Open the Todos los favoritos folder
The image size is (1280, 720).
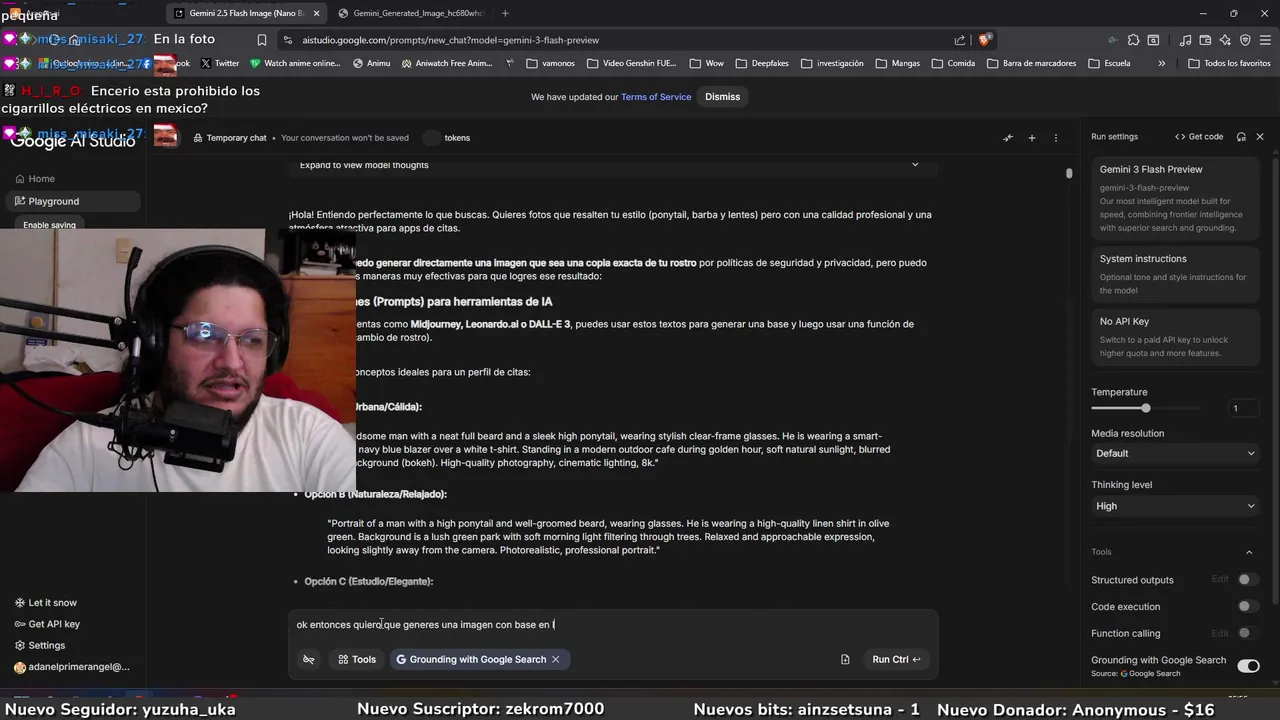[x=1229, y=63]
